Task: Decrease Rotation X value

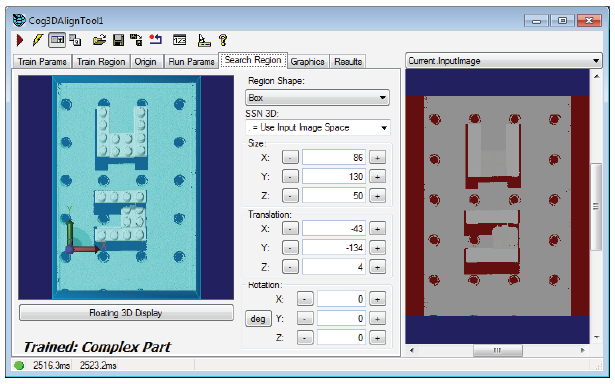Action: click(x=305, y=299)
